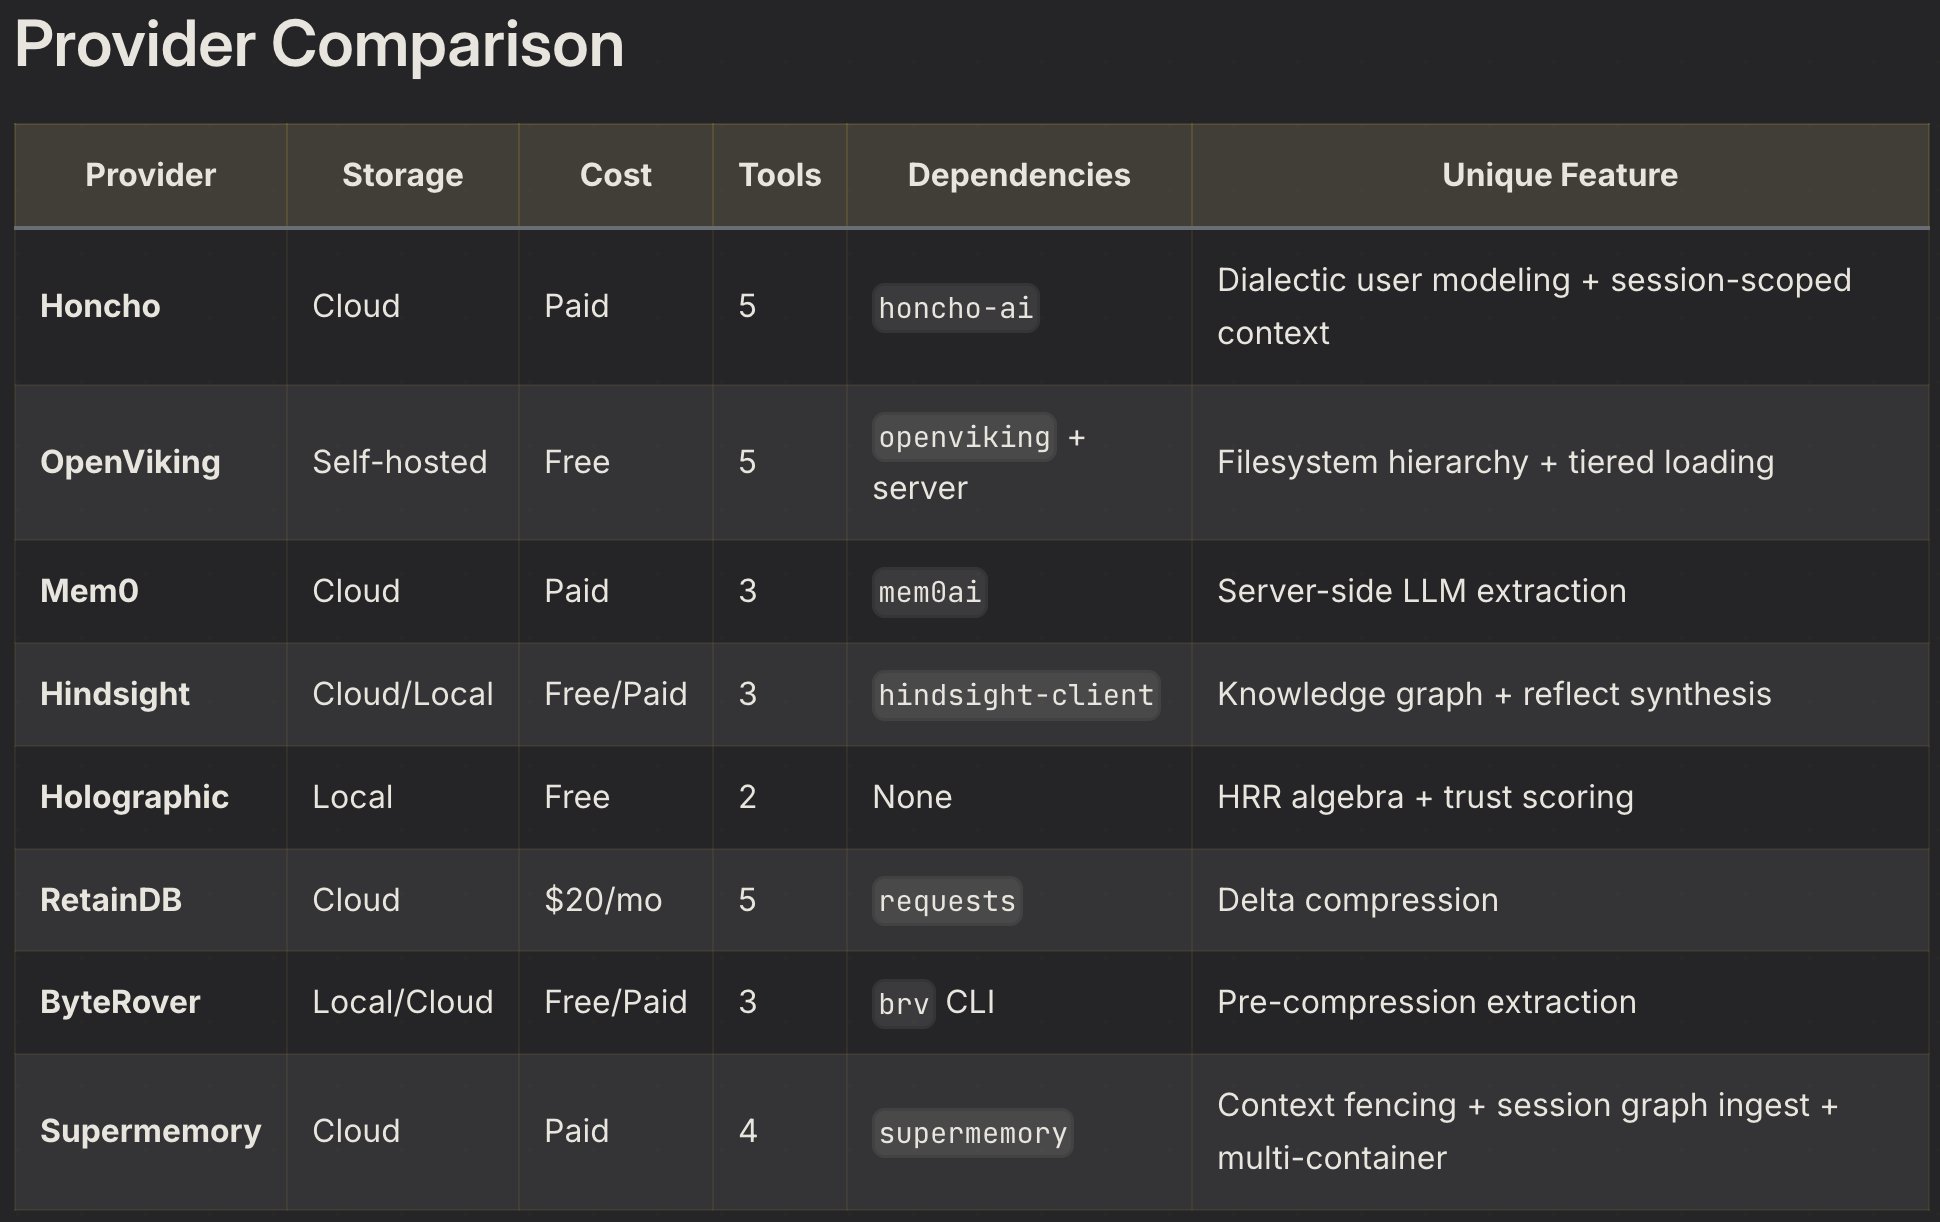This screenshot has width=1940, height=1222.
Task: Click the $20/mo cost cell
Action: click(x=603, y=900)
